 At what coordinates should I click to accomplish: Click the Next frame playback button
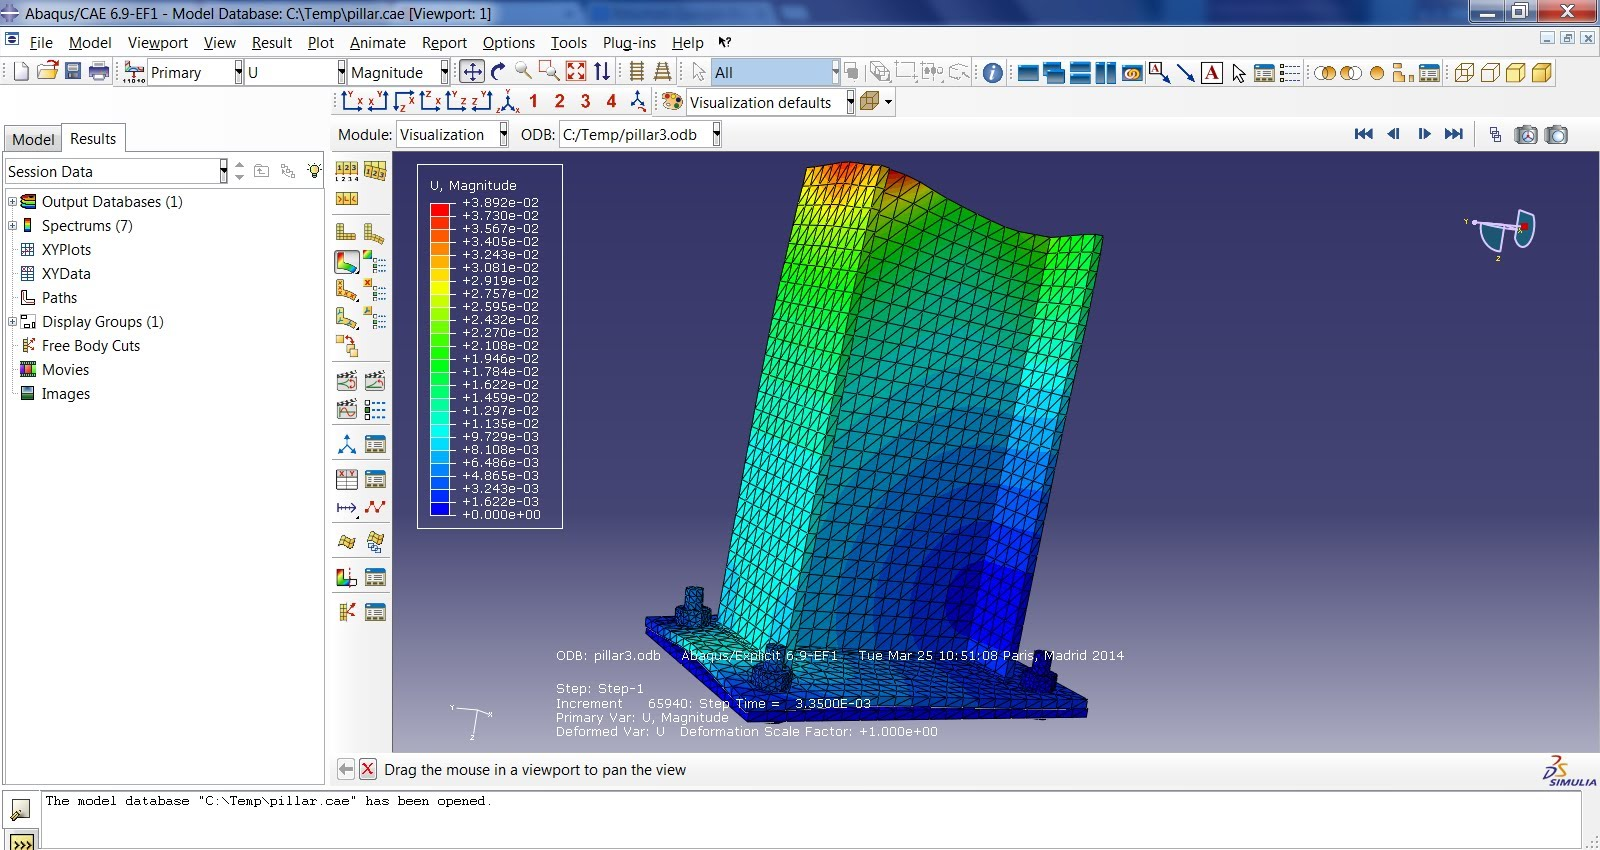(1424, 134)
